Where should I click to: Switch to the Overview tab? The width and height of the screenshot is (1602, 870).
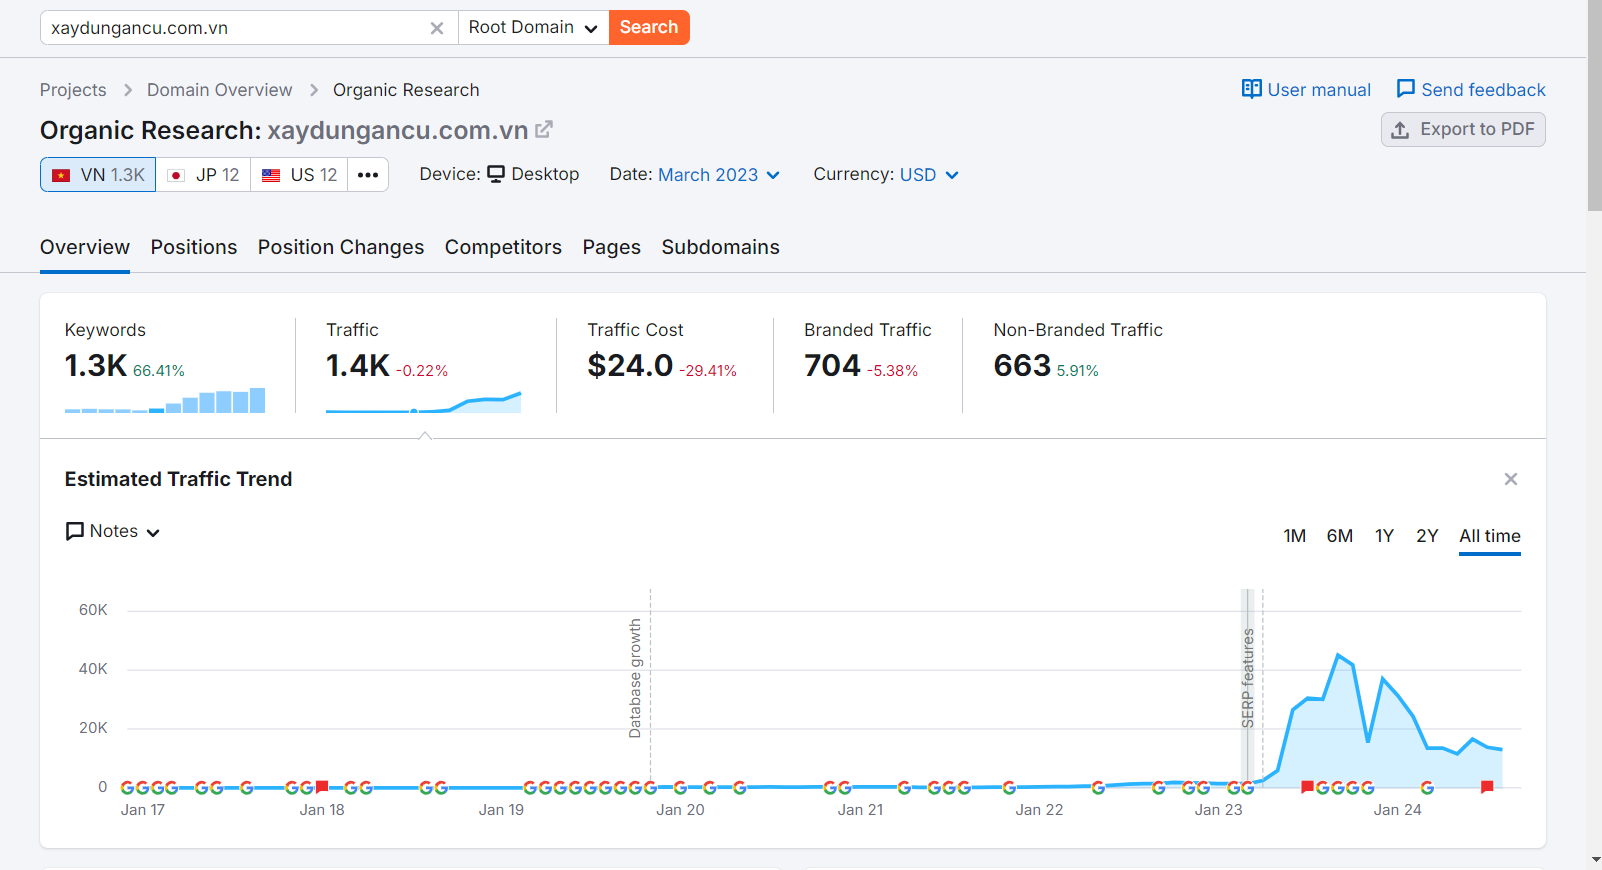(x=85, y=247)
